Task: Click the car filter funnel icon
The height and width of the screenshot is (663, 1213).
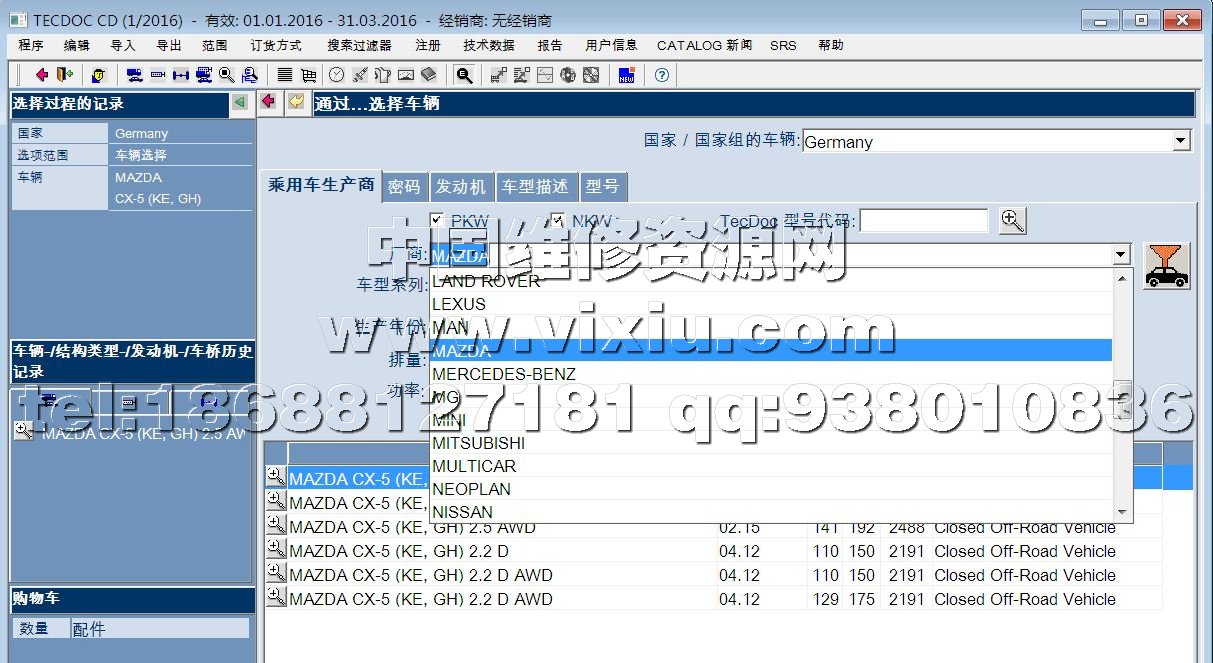Action: 1167,266
